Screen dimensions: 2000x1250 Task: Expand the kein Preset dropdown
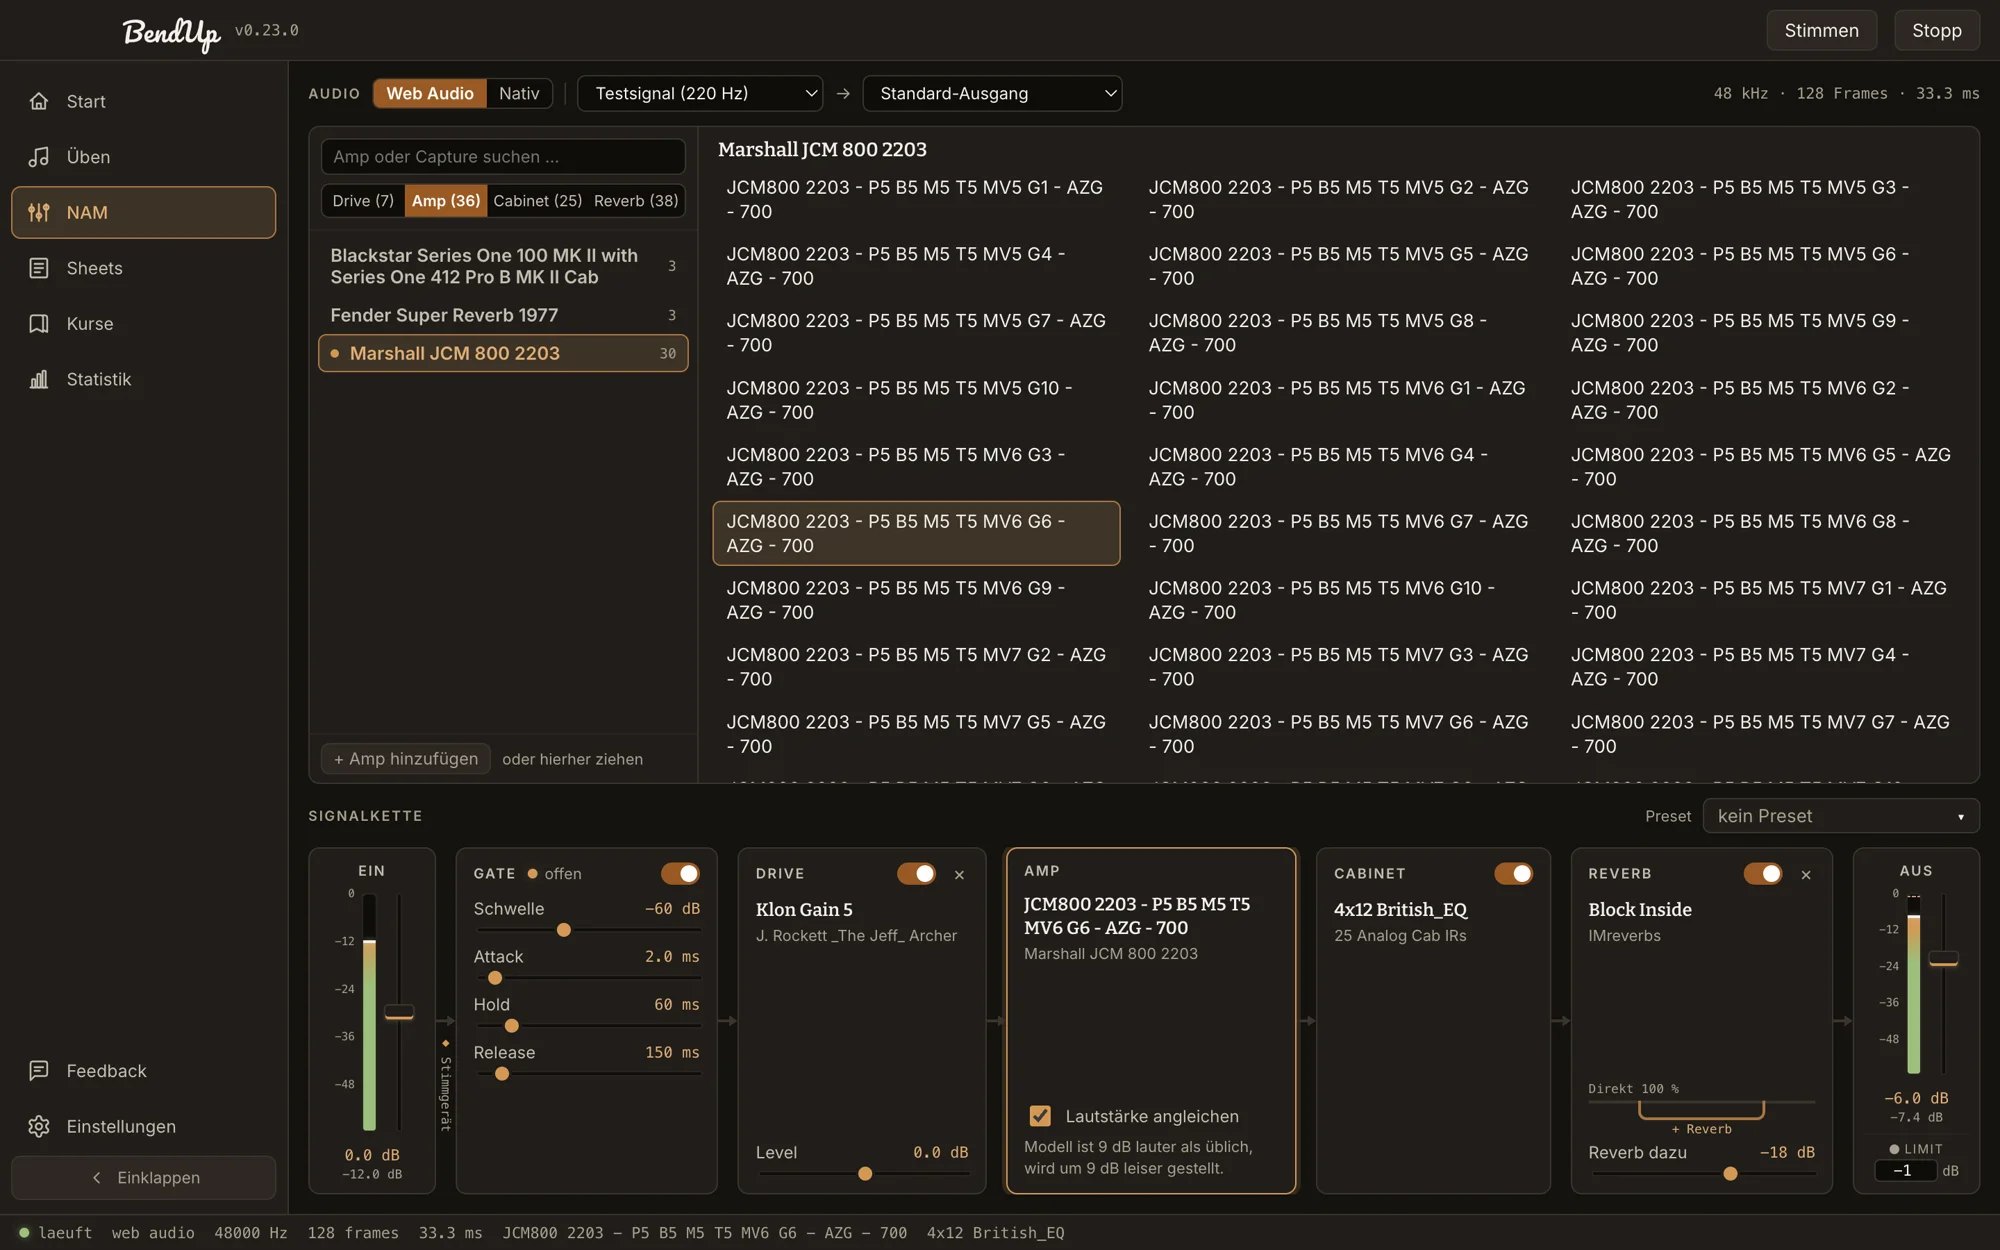[x=1841, y=816]
